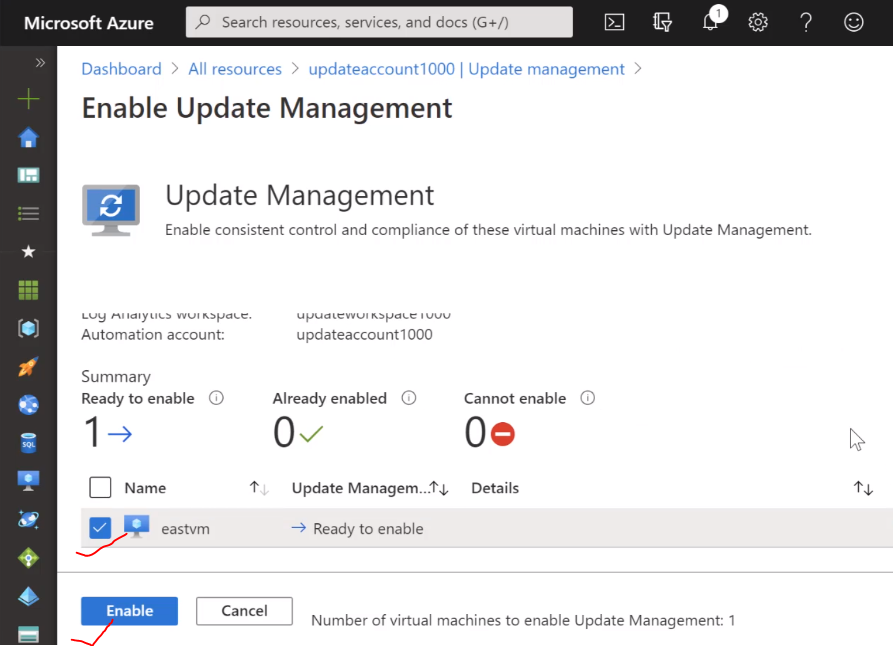Image resolution: width=893 pixels, height=646 pixels.
Task: Send feedback via the smiley icon
Action: [x=853, y=21]
